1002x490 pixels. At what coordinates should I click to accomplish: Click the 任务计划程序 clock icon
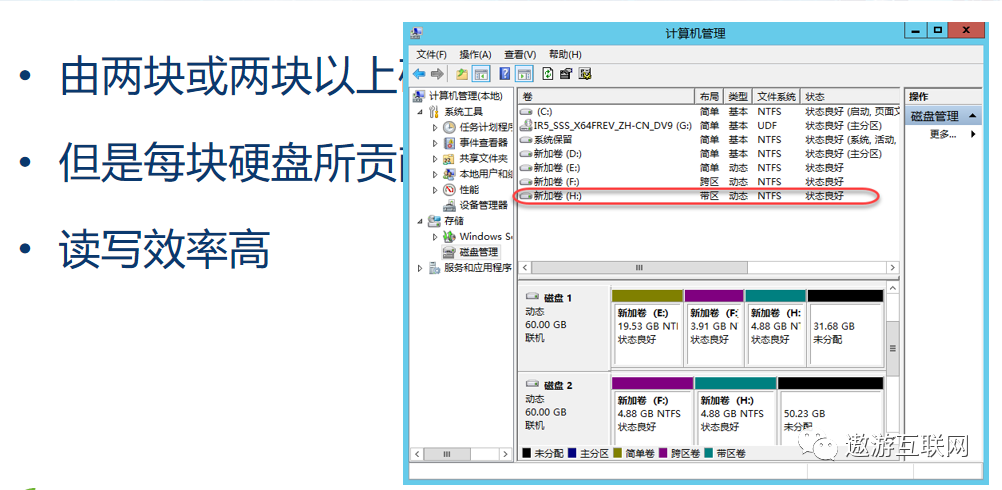point(449,127)
